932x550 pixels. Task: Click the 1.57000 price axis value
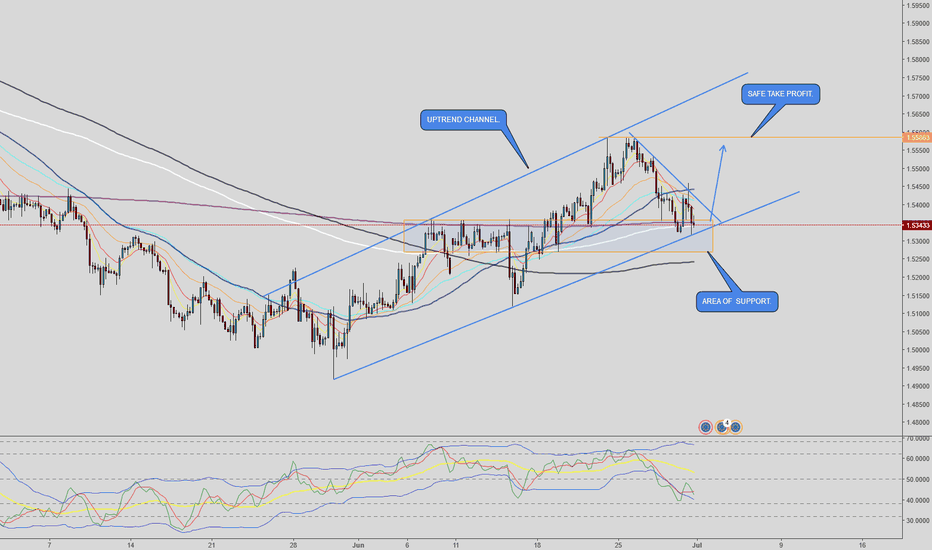pyautogui.click(x=918, y=96)
